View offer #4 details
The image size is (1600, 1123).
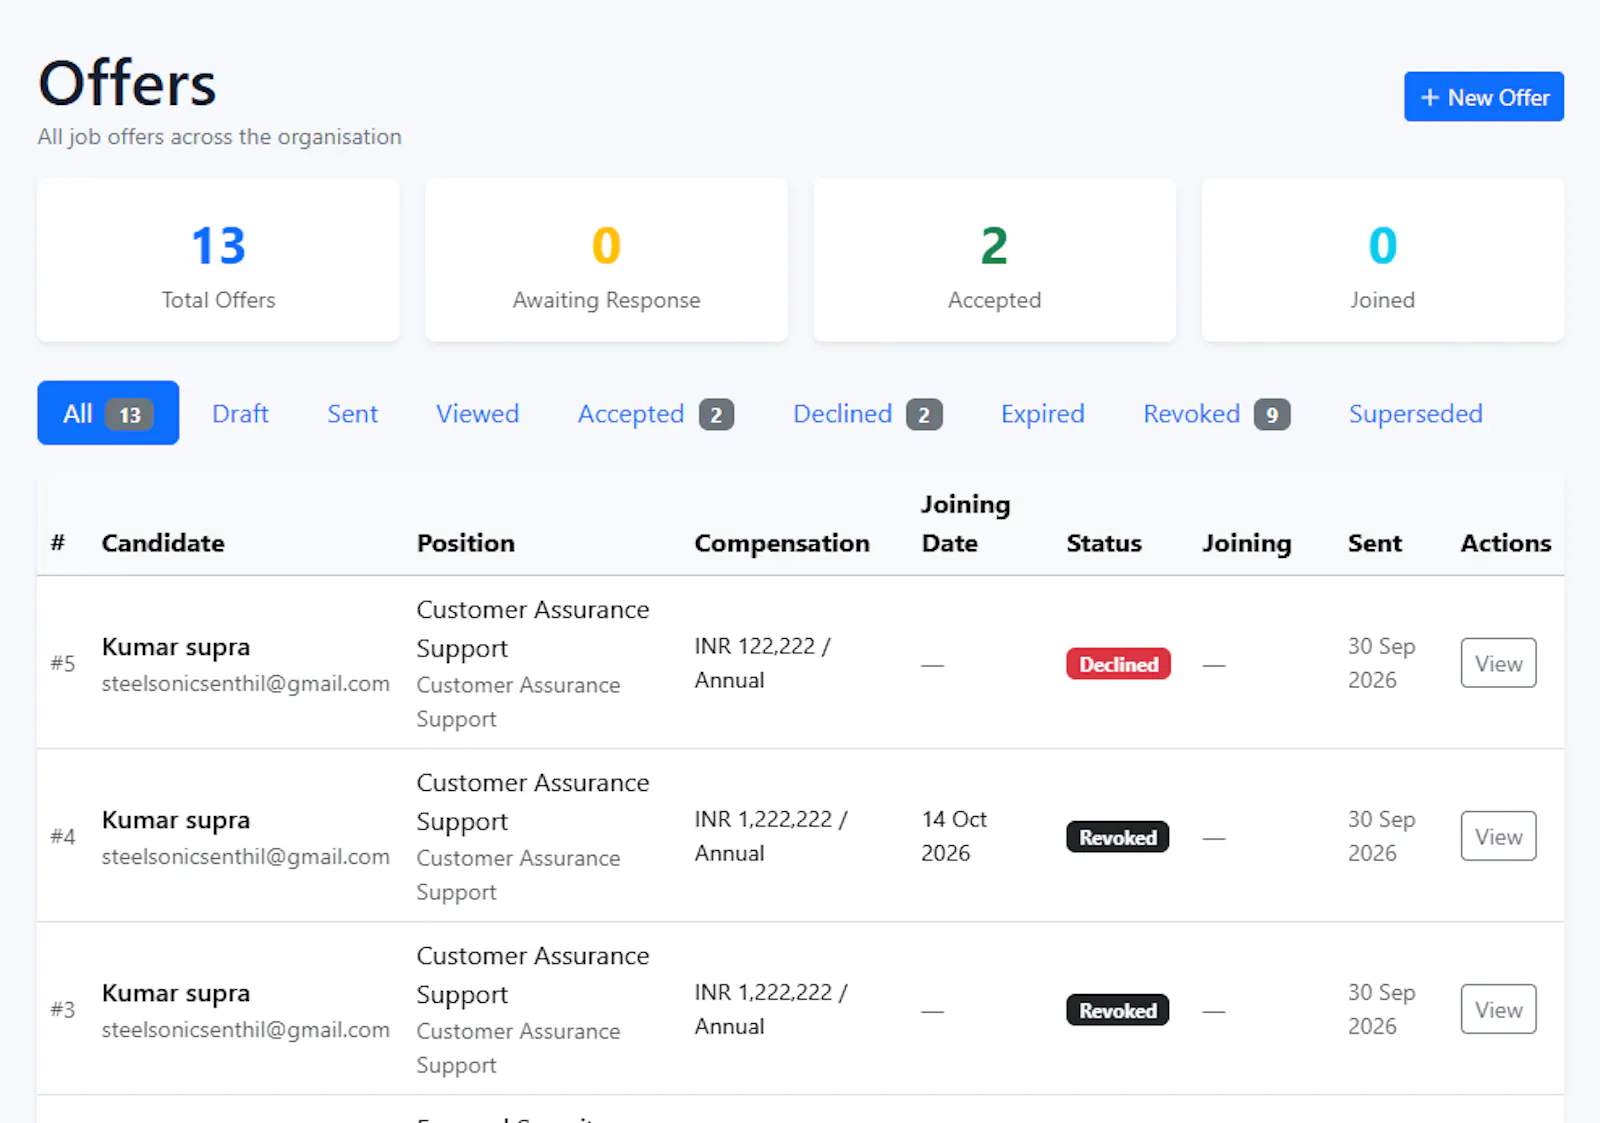[x=1498, y=836]
